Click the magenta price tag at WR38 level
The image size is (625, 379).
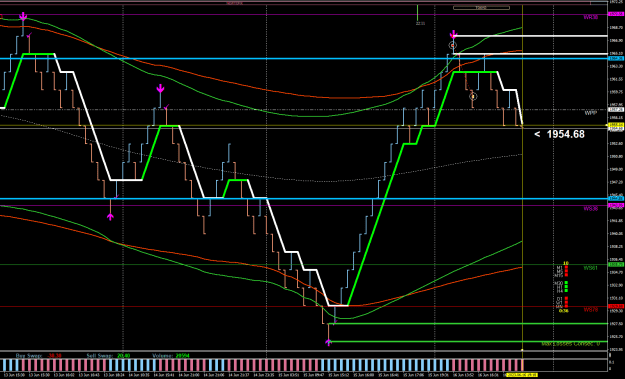tap(615, 14)
